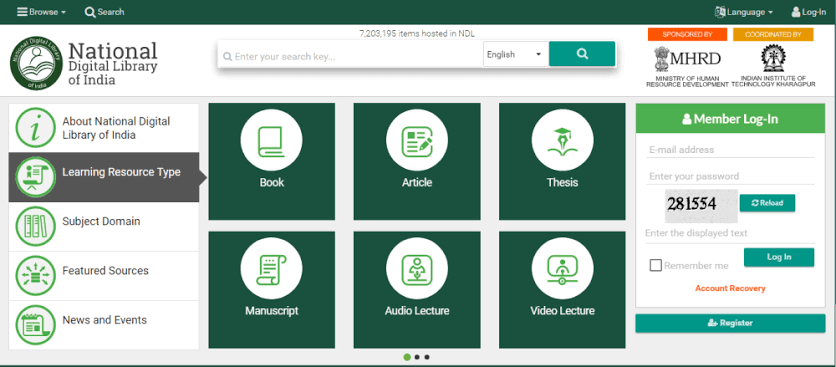
Task: Click the News and Events calendar icon
Action: [x=36, y=324]
